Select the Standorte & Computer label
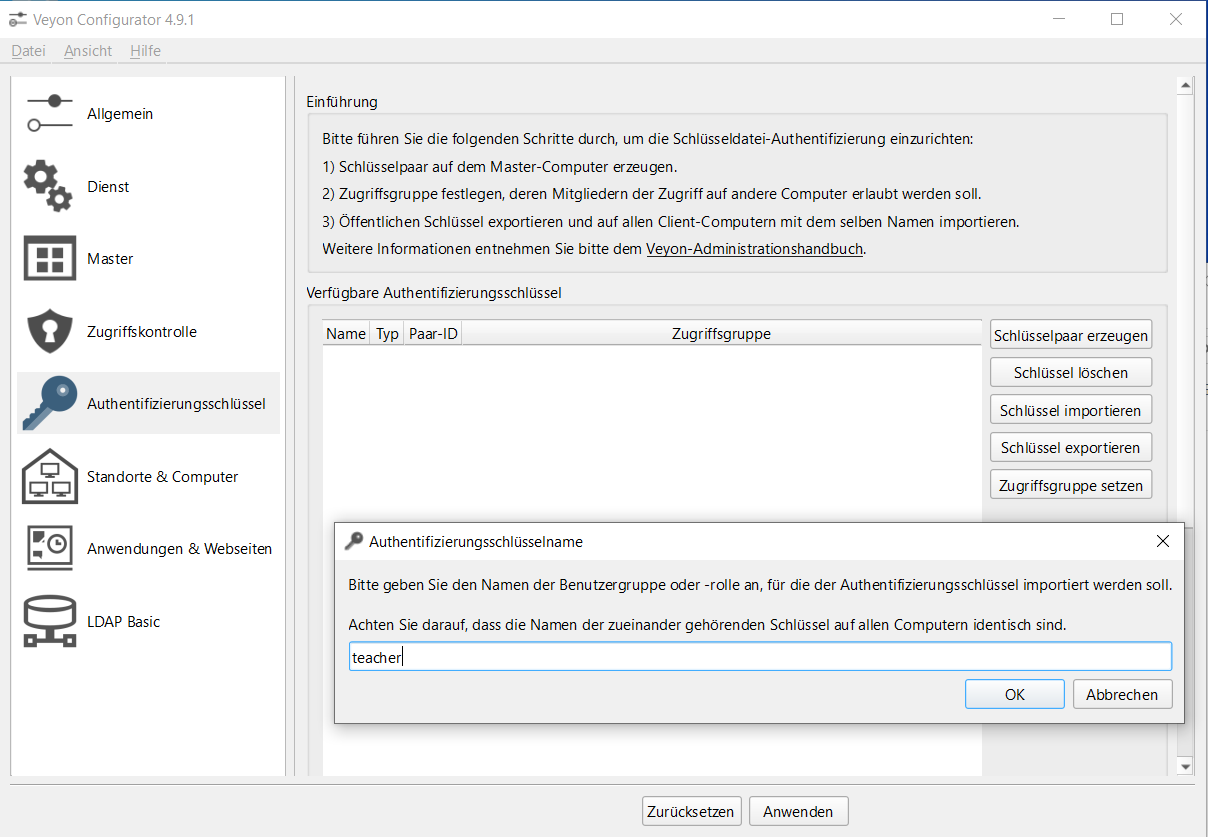 (163, 477)
